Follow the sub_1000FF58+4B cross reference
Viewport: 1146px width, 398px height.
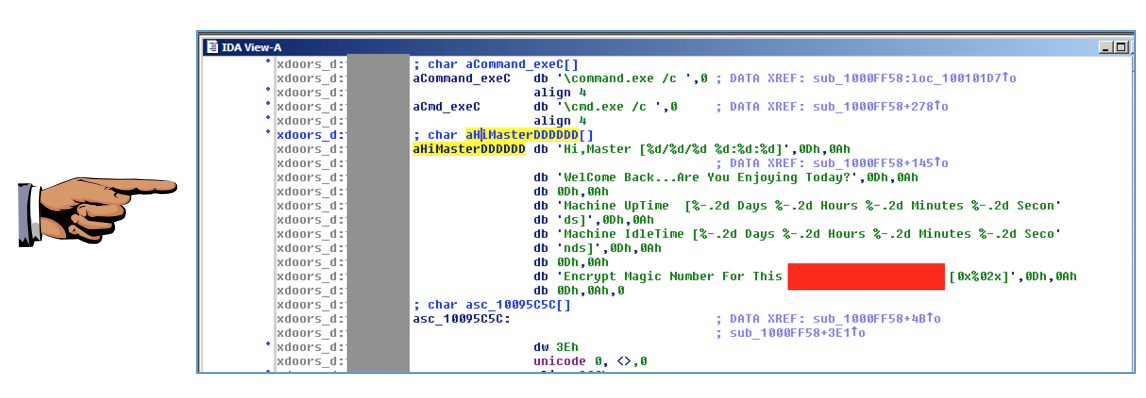[x=877, y=319]
